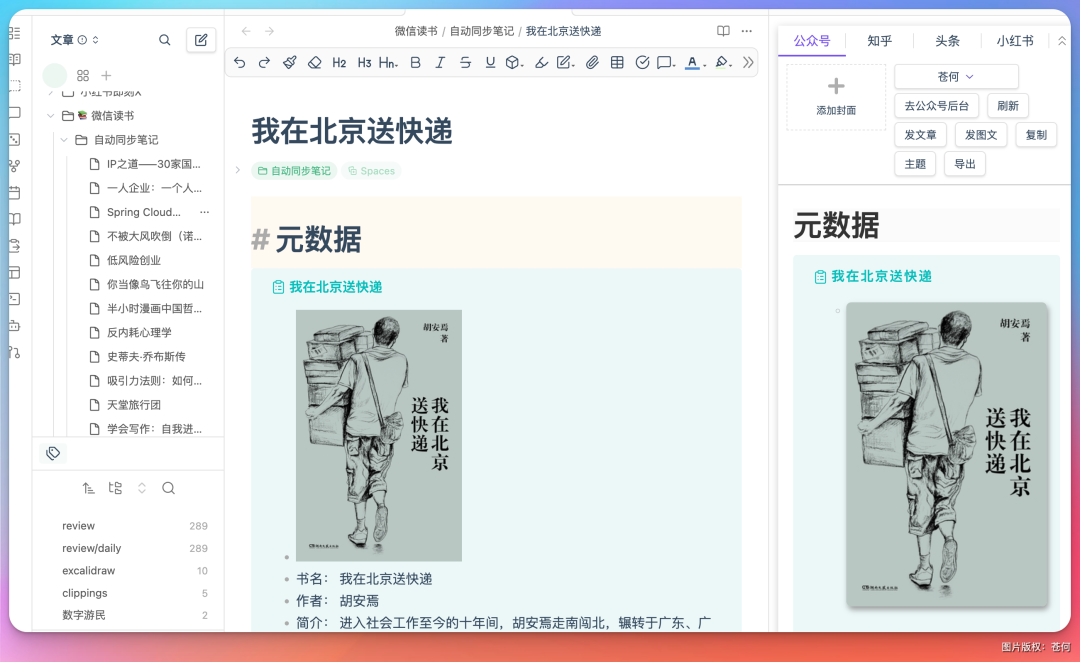The width and height of the screenshot is (1080, 662).
Task: Attach a file with the paperclip icon
Action: coord(593,62)
